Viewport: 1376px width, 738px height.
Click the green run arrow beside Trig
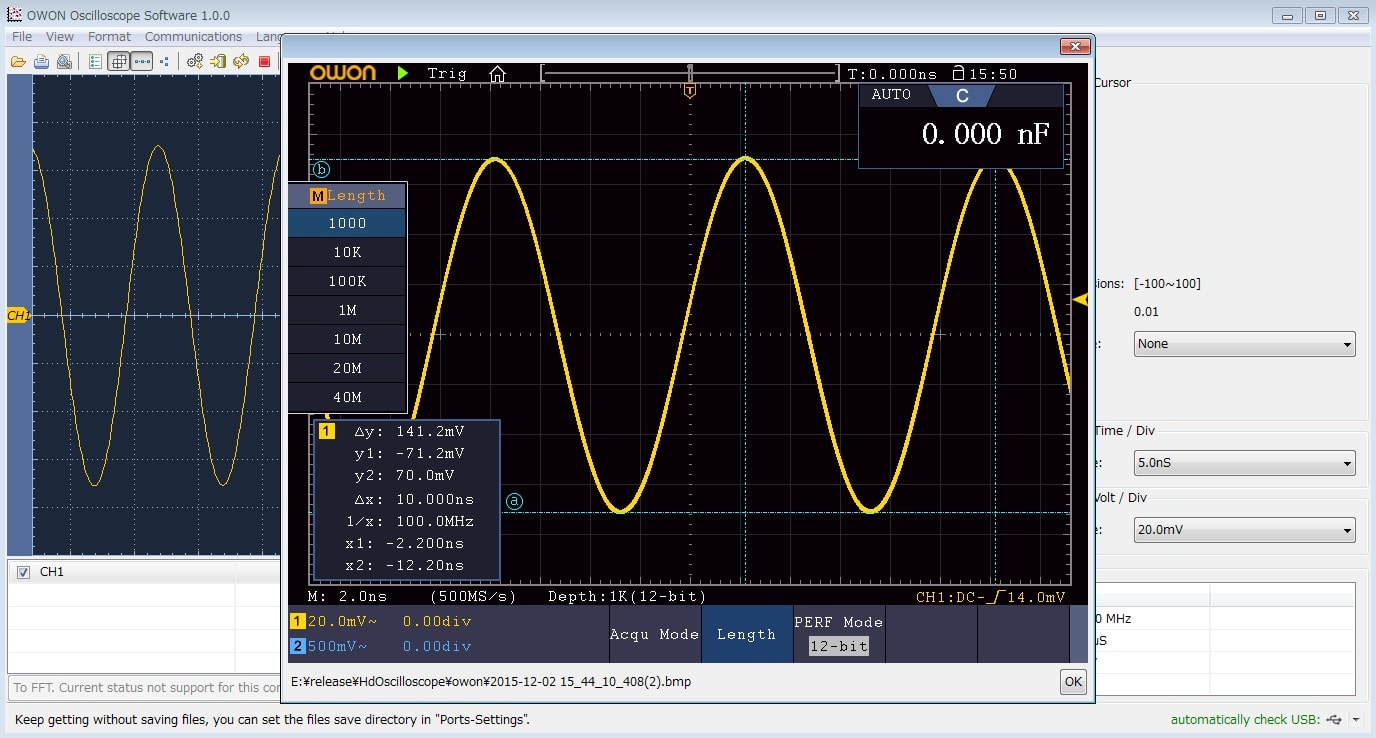pyautogui.click(x=403, y=73)
